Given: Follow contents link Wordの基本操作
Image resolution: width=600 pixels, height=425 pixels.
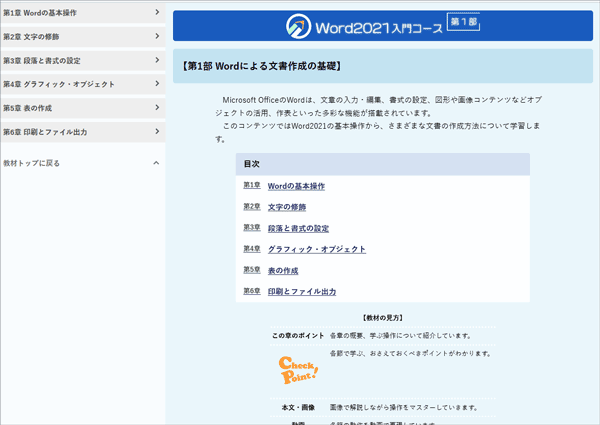Looking at the screenshot, I should 296,186.
